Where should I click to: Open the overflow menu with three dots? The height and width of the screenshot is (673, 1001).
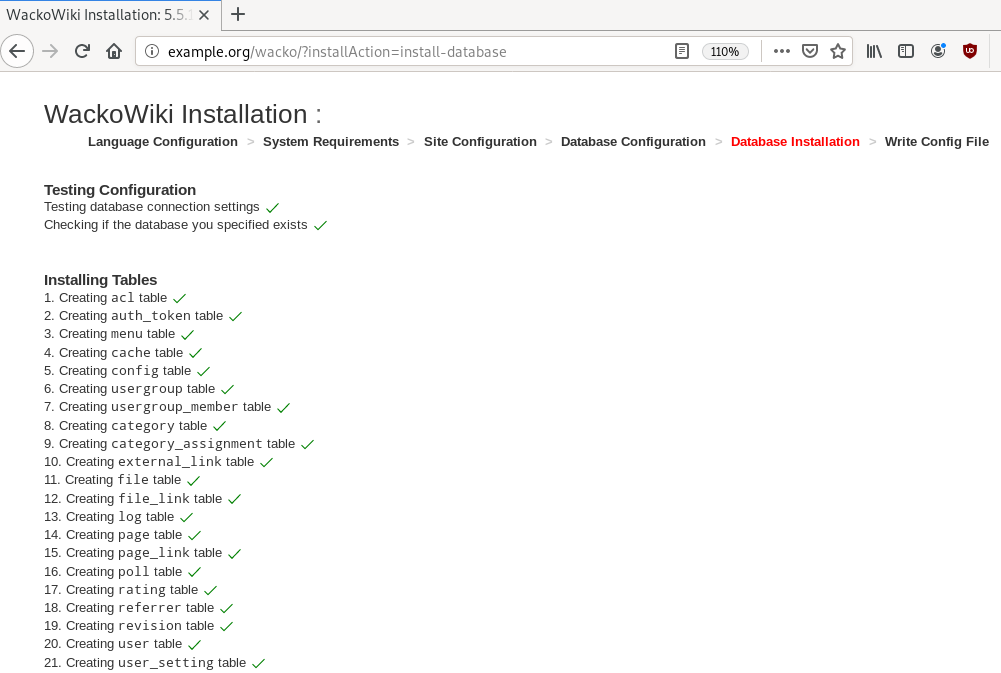[x=780, y=50]
